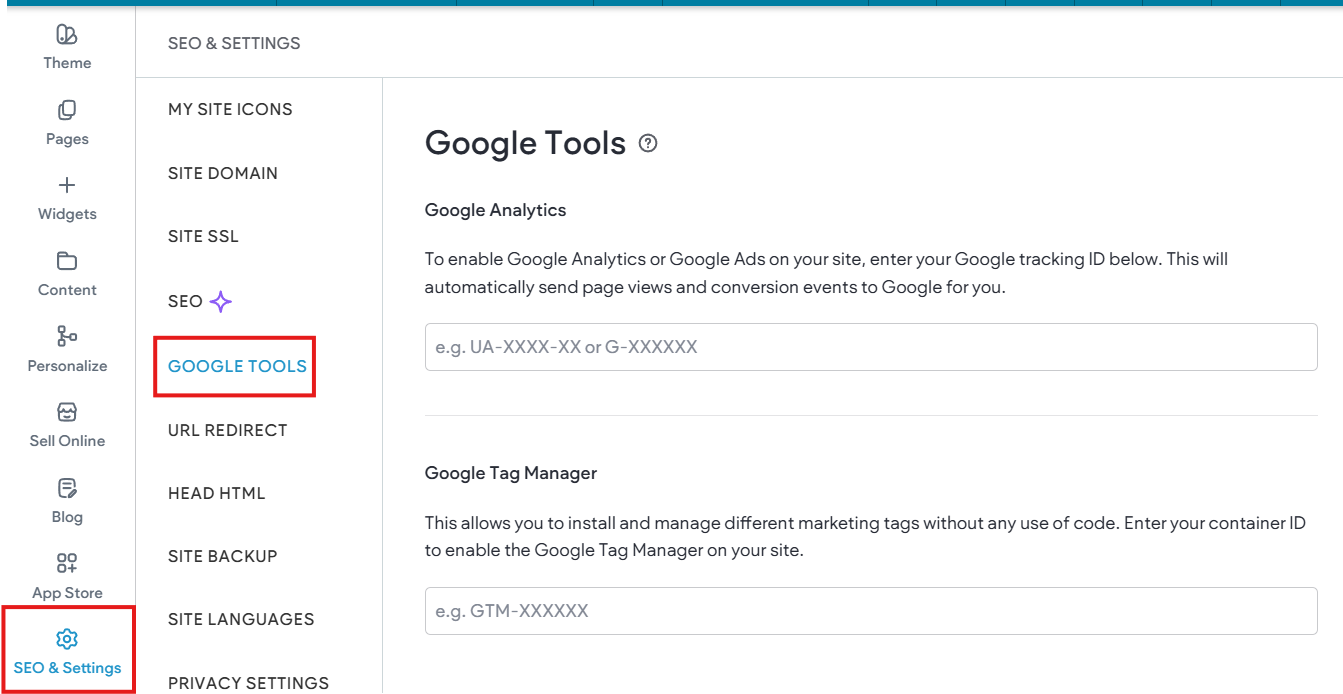The image size is (1343, 694).
Task: Select Google Tools menu item
Action: pyautogui.click(x=237, y=366)
